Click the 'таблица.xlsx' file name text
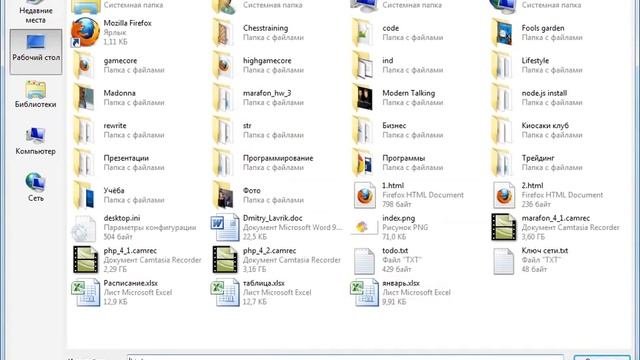The height and width of the screenshot is (360, 640). click(264, 283)
